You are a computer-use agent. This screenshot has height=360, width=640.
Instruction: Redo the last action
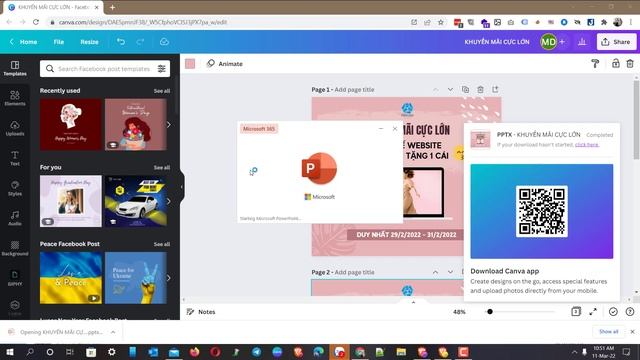coord(140,42)
